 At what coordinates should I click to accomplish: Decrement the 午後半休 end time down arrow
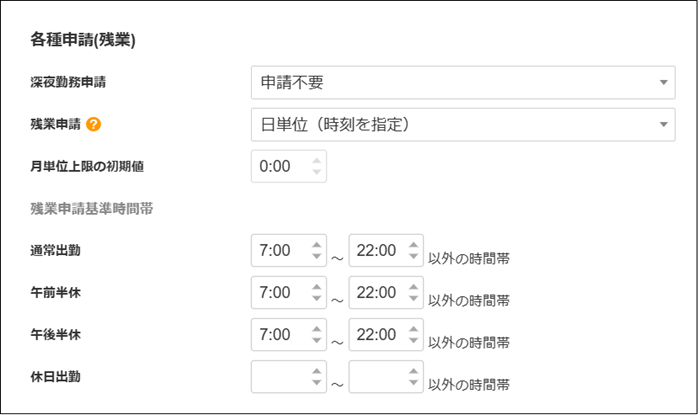coord(413,340)
